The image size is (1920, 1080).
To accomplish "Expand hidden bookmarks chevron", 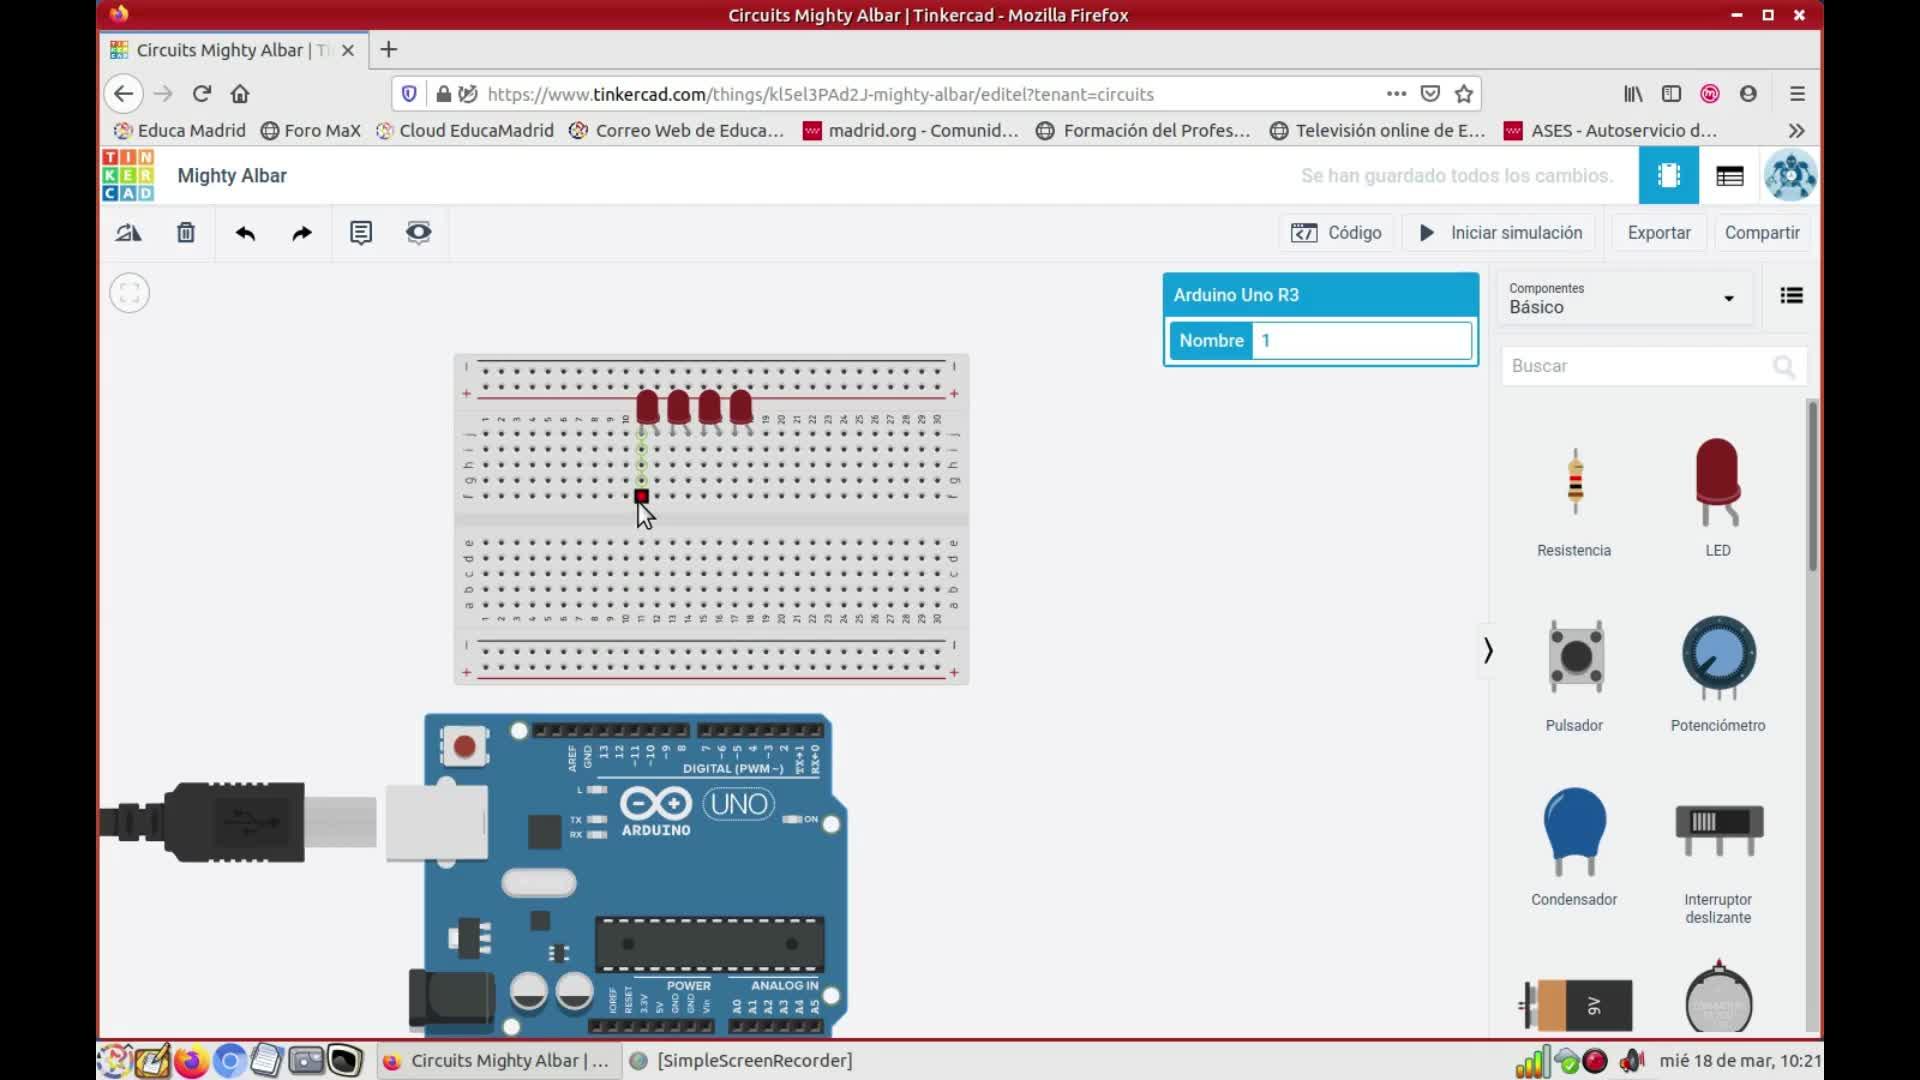I will click(x=1796, y=131).
